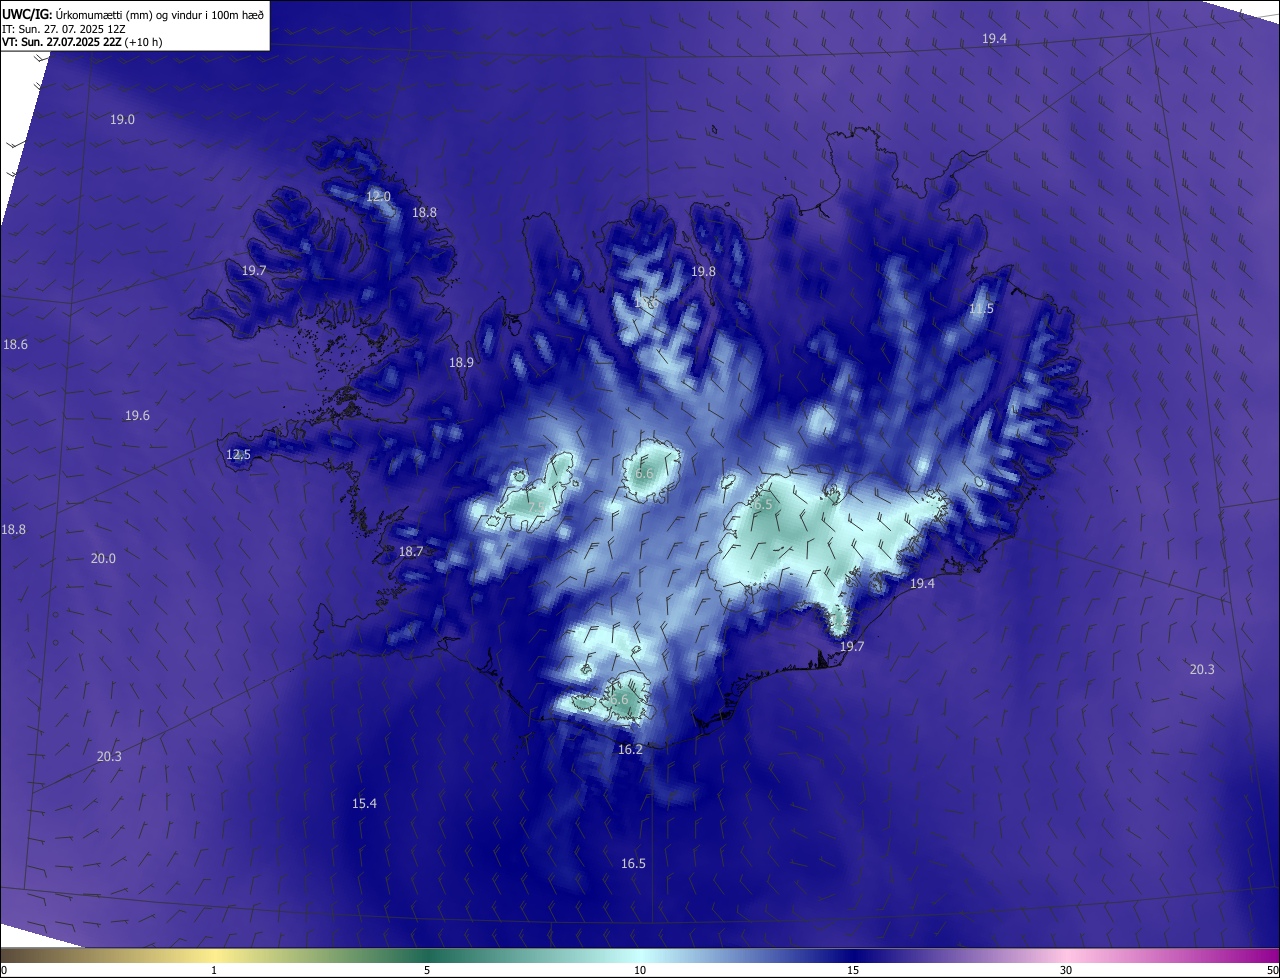Viewport: 1280px width, 978px height.
Task: Click the 12.0 value on the map
Action: 378,197
